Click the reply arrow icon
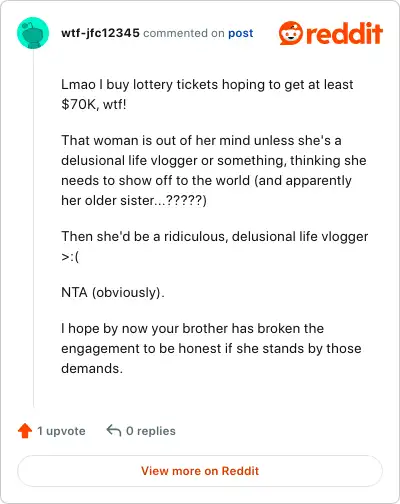Viewport: 400px width, 504px height. point(114,430)
